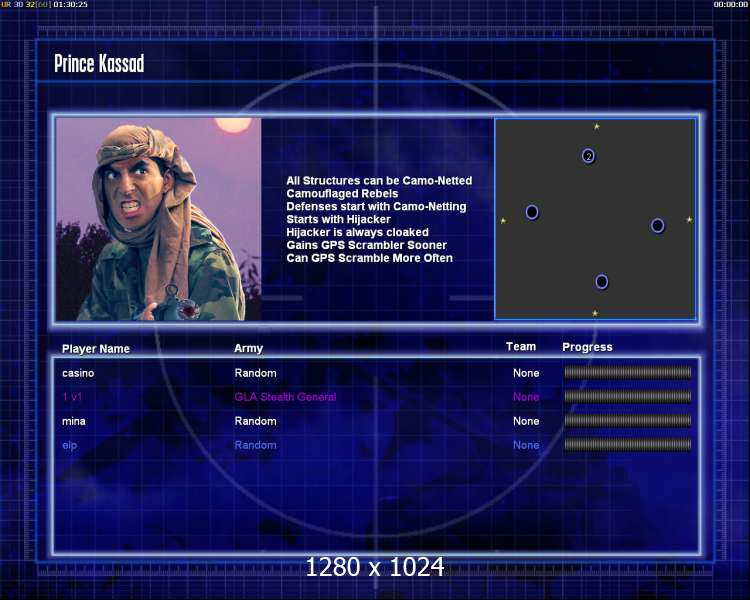Select player name "casino"
750x600 pixels.
point(78,373)
